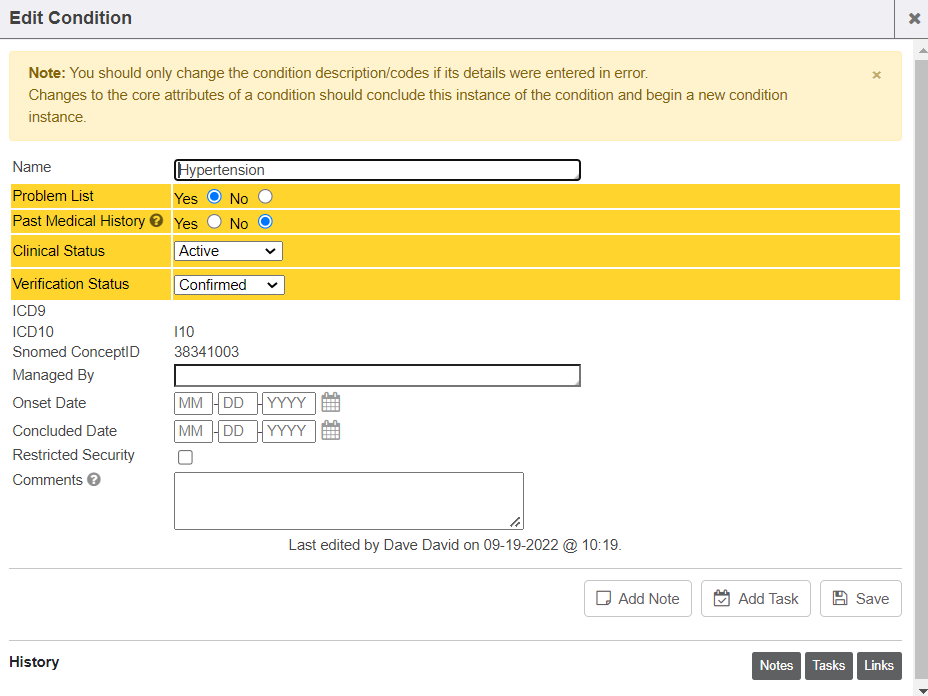
Task: Switch to the Notes history tab
Action: (x=776, y=666)
